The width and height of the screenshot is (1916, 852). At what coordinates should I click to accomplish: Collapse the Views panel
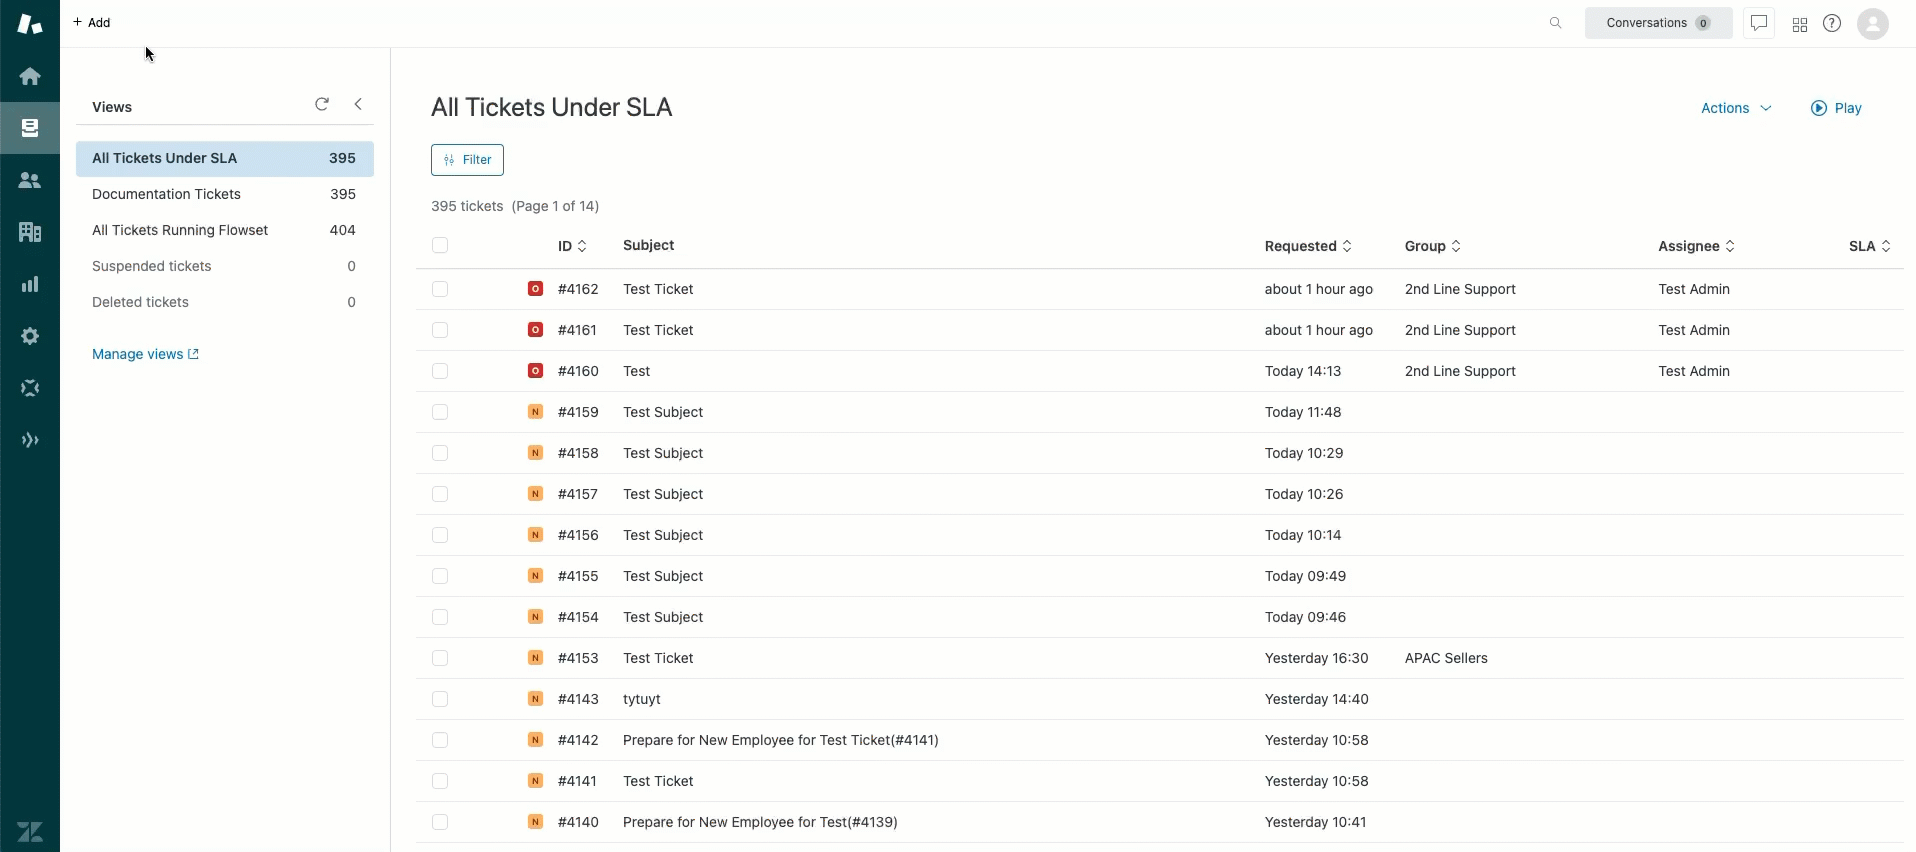(x=358, y=104)
